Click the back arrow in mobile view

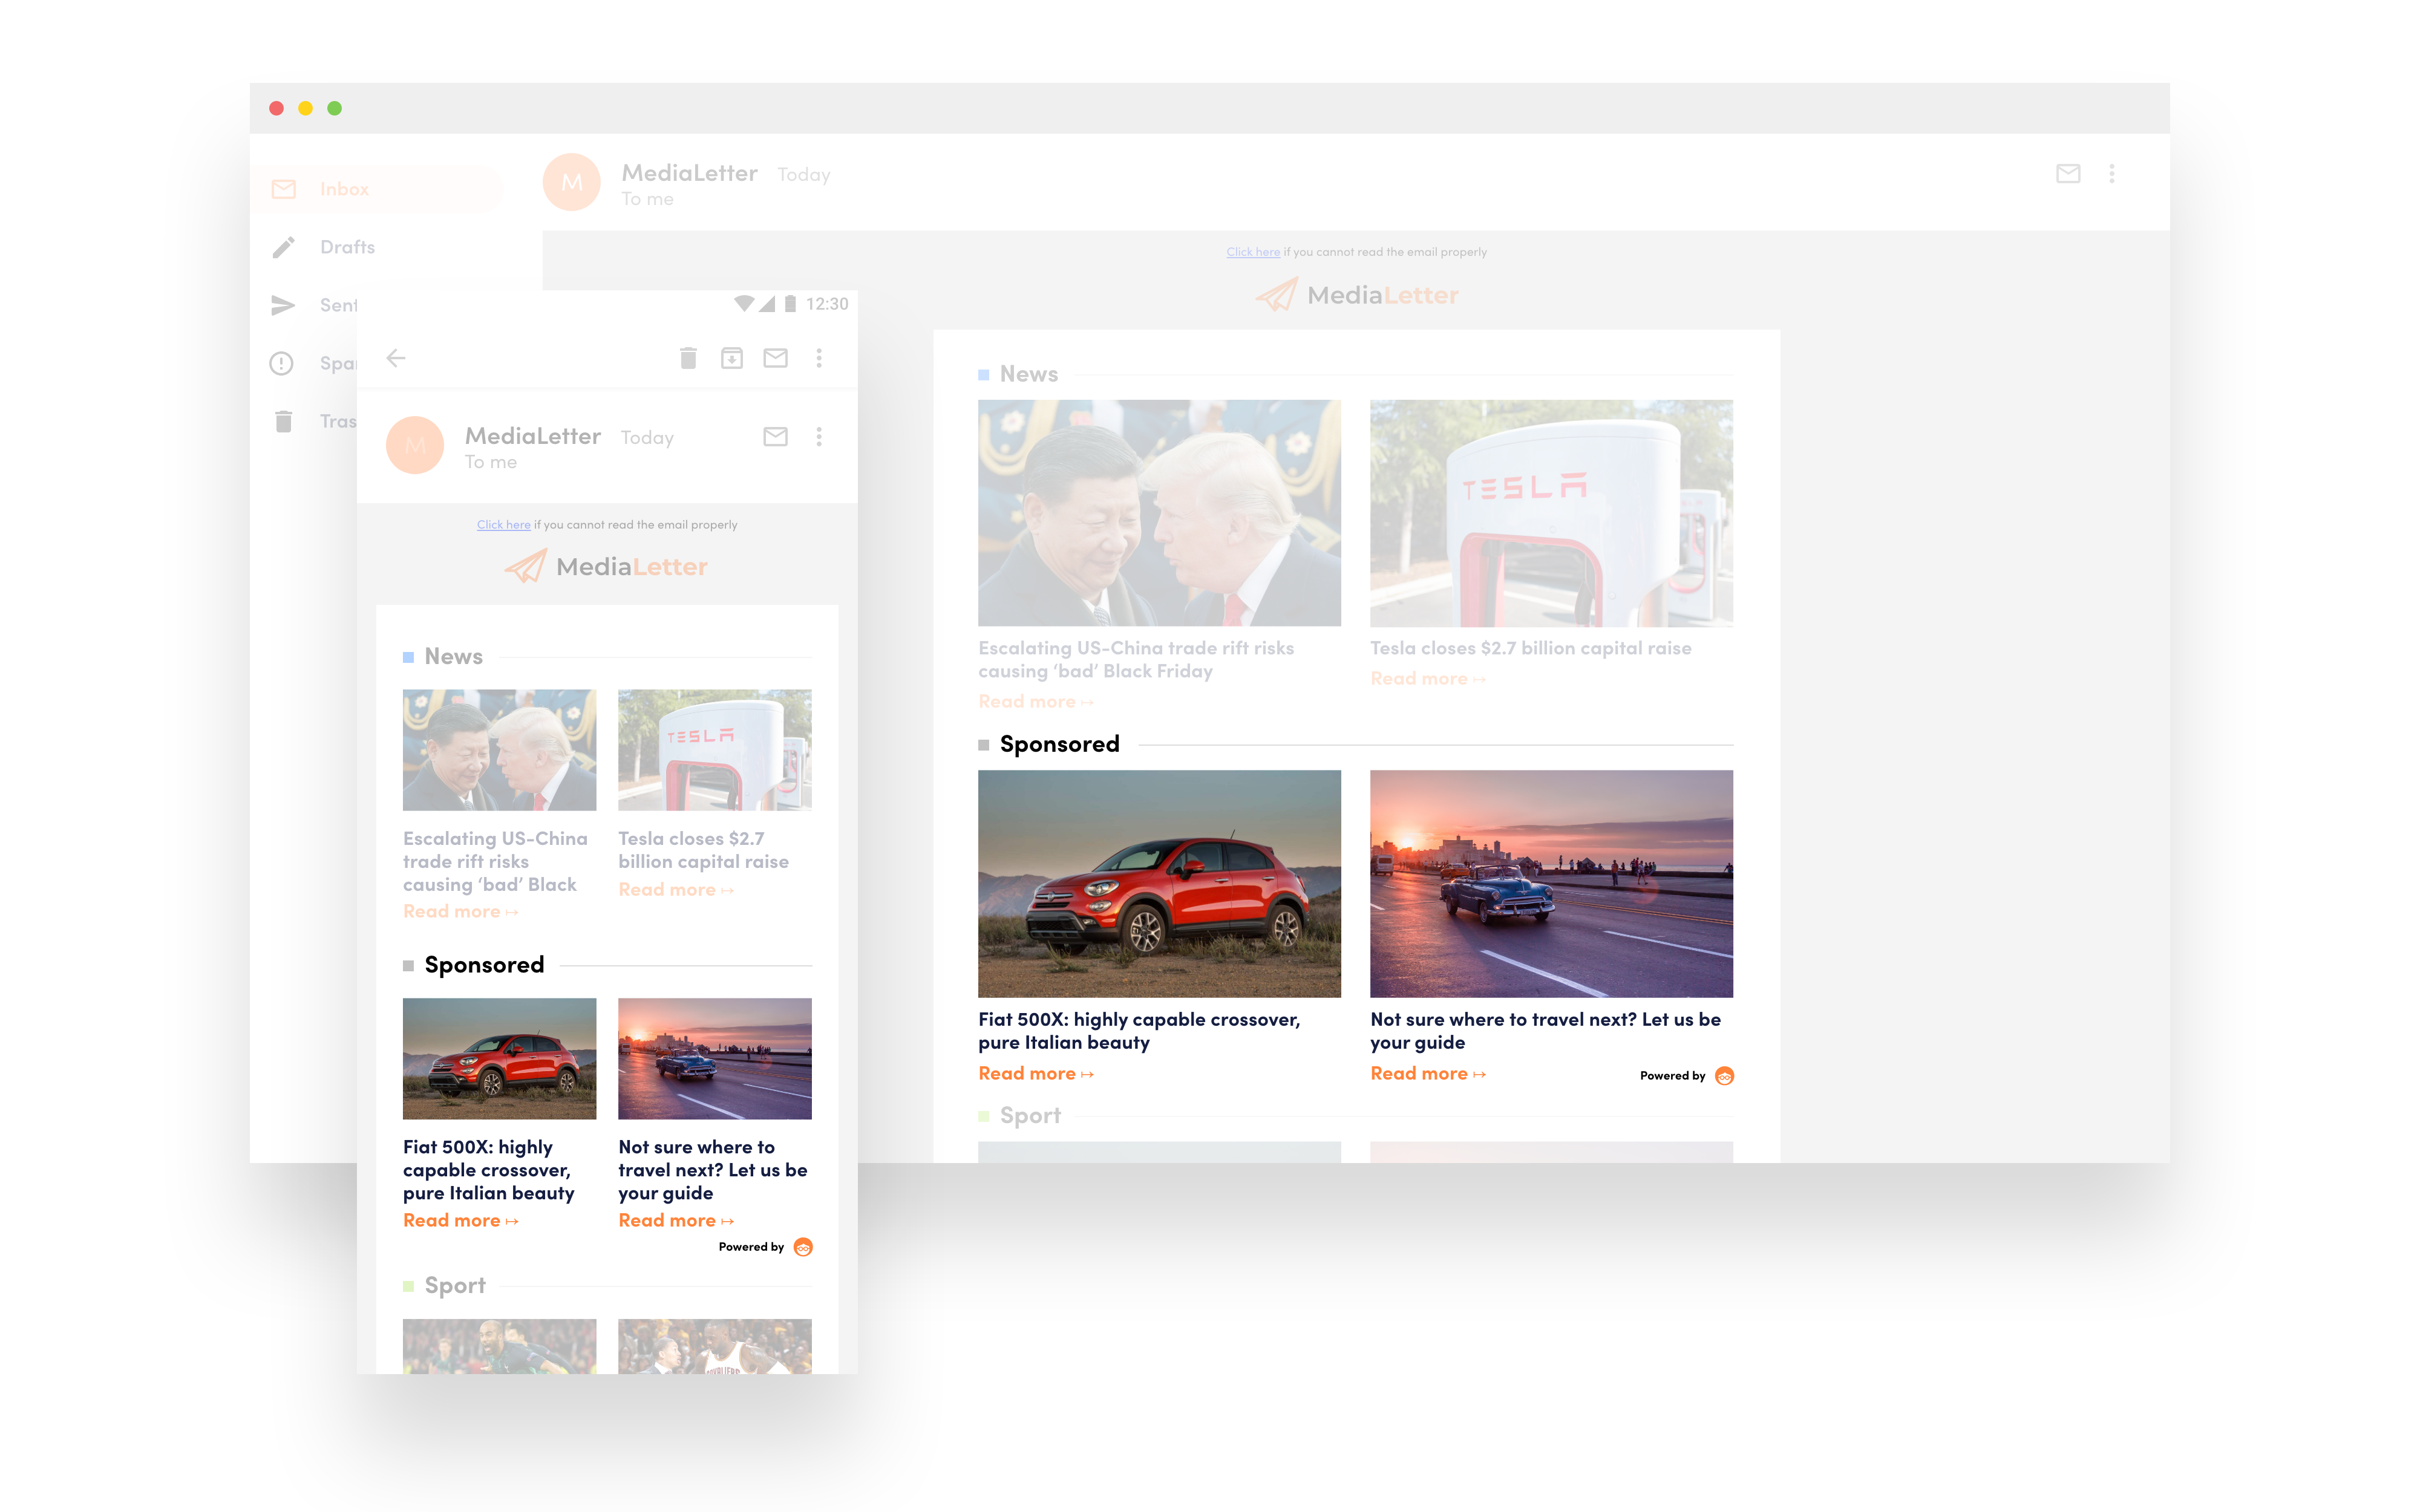(x=396, y=358)
